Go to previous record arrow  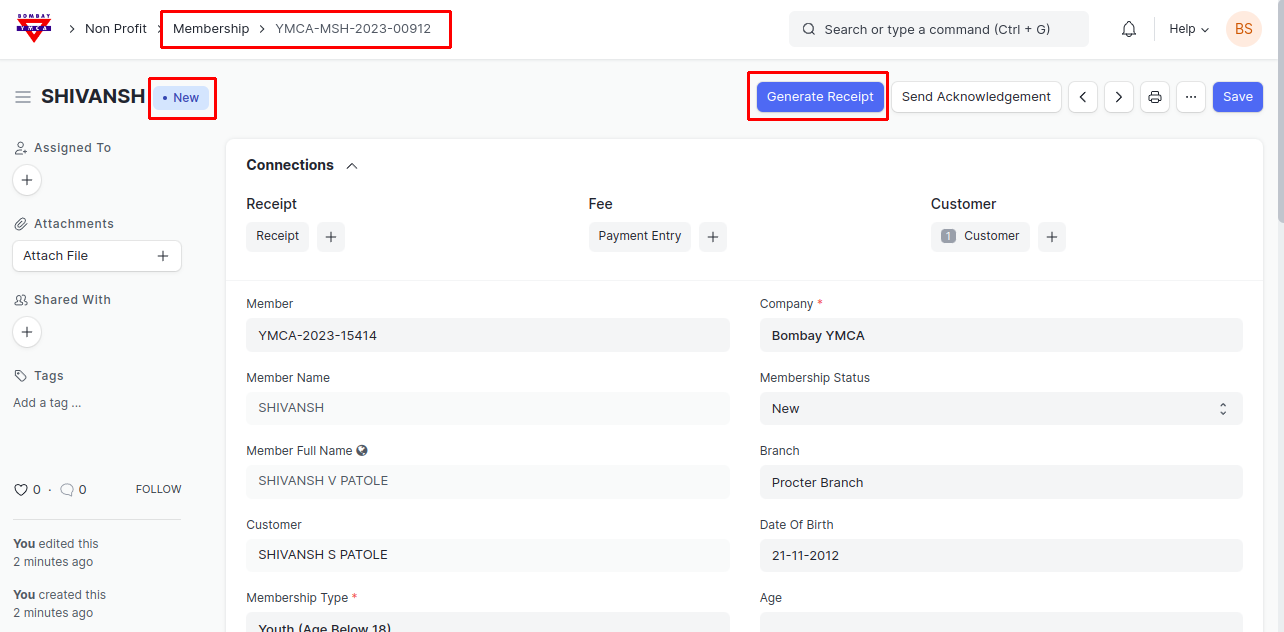click(1083, 97)
